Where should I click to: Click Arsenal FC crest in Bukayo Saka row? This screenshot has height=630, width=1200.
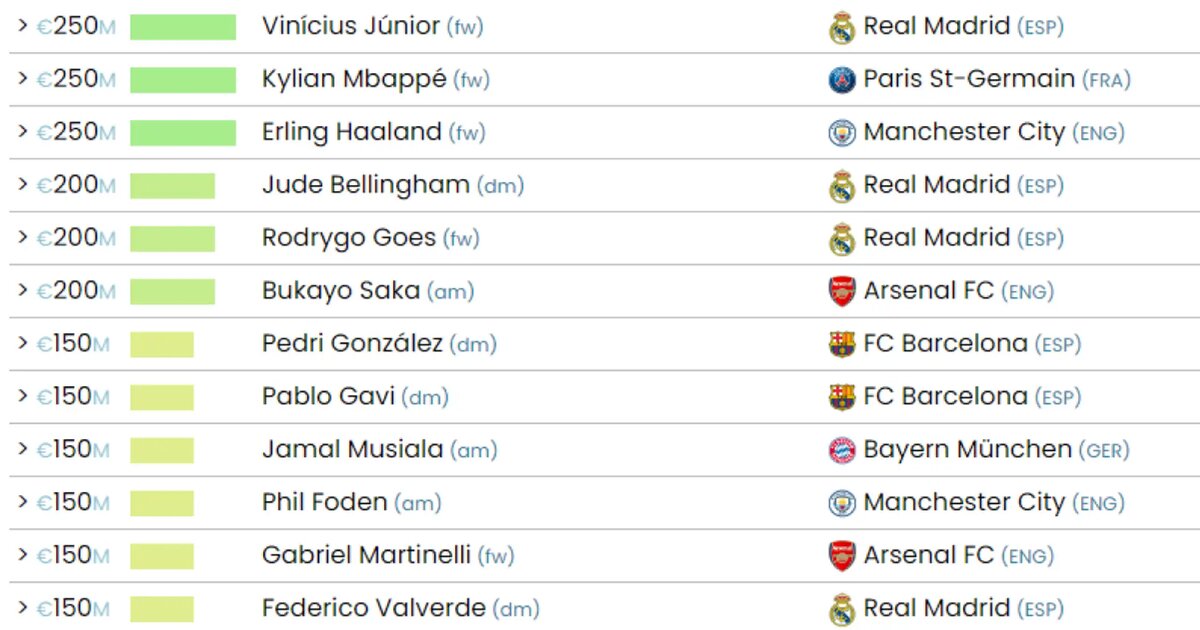pos(842,291)
